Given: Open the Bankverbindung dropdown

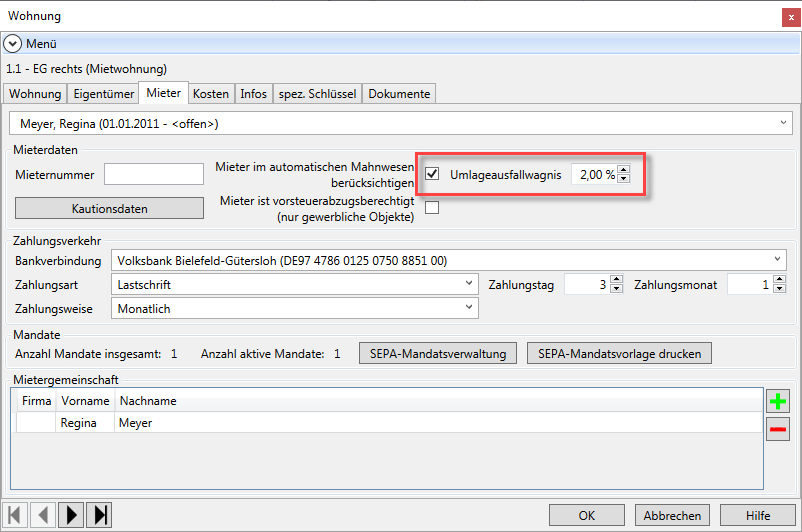Looking at the screenshot, I should (x=448, y=260).
